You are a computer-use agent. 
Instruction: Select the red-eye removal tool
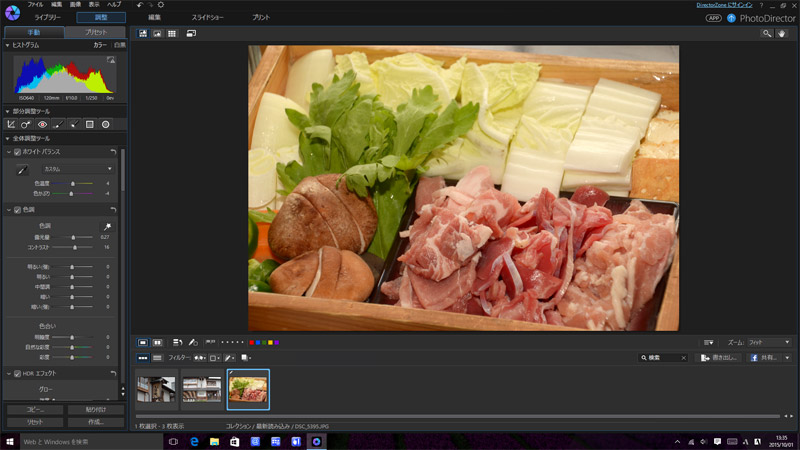point(42,124)
